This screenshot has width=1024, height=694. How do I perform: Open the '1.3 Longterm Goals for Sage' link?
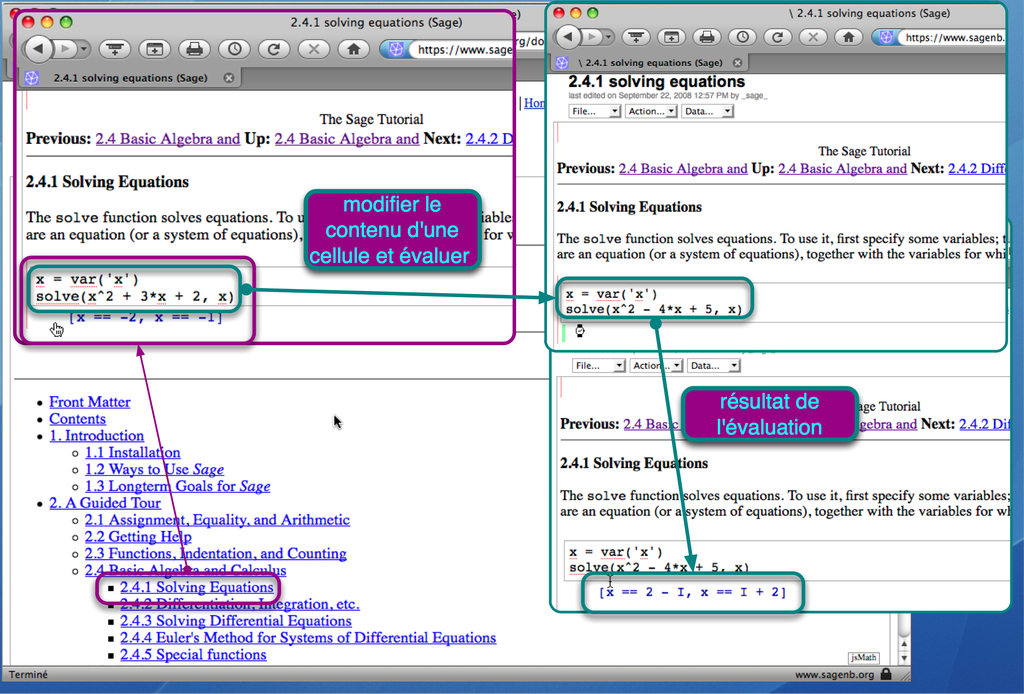[178, 486]
